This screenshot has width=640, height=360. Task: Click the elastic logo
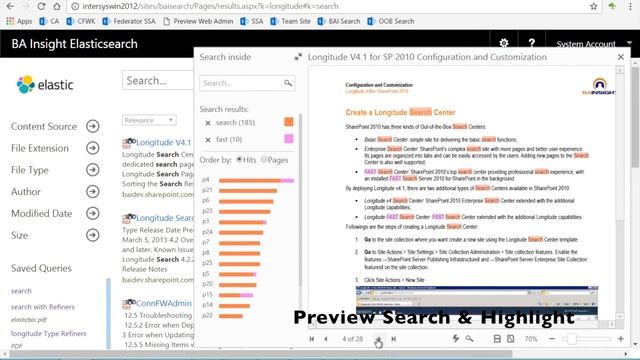pyautogui.click(x=45, y=84)
